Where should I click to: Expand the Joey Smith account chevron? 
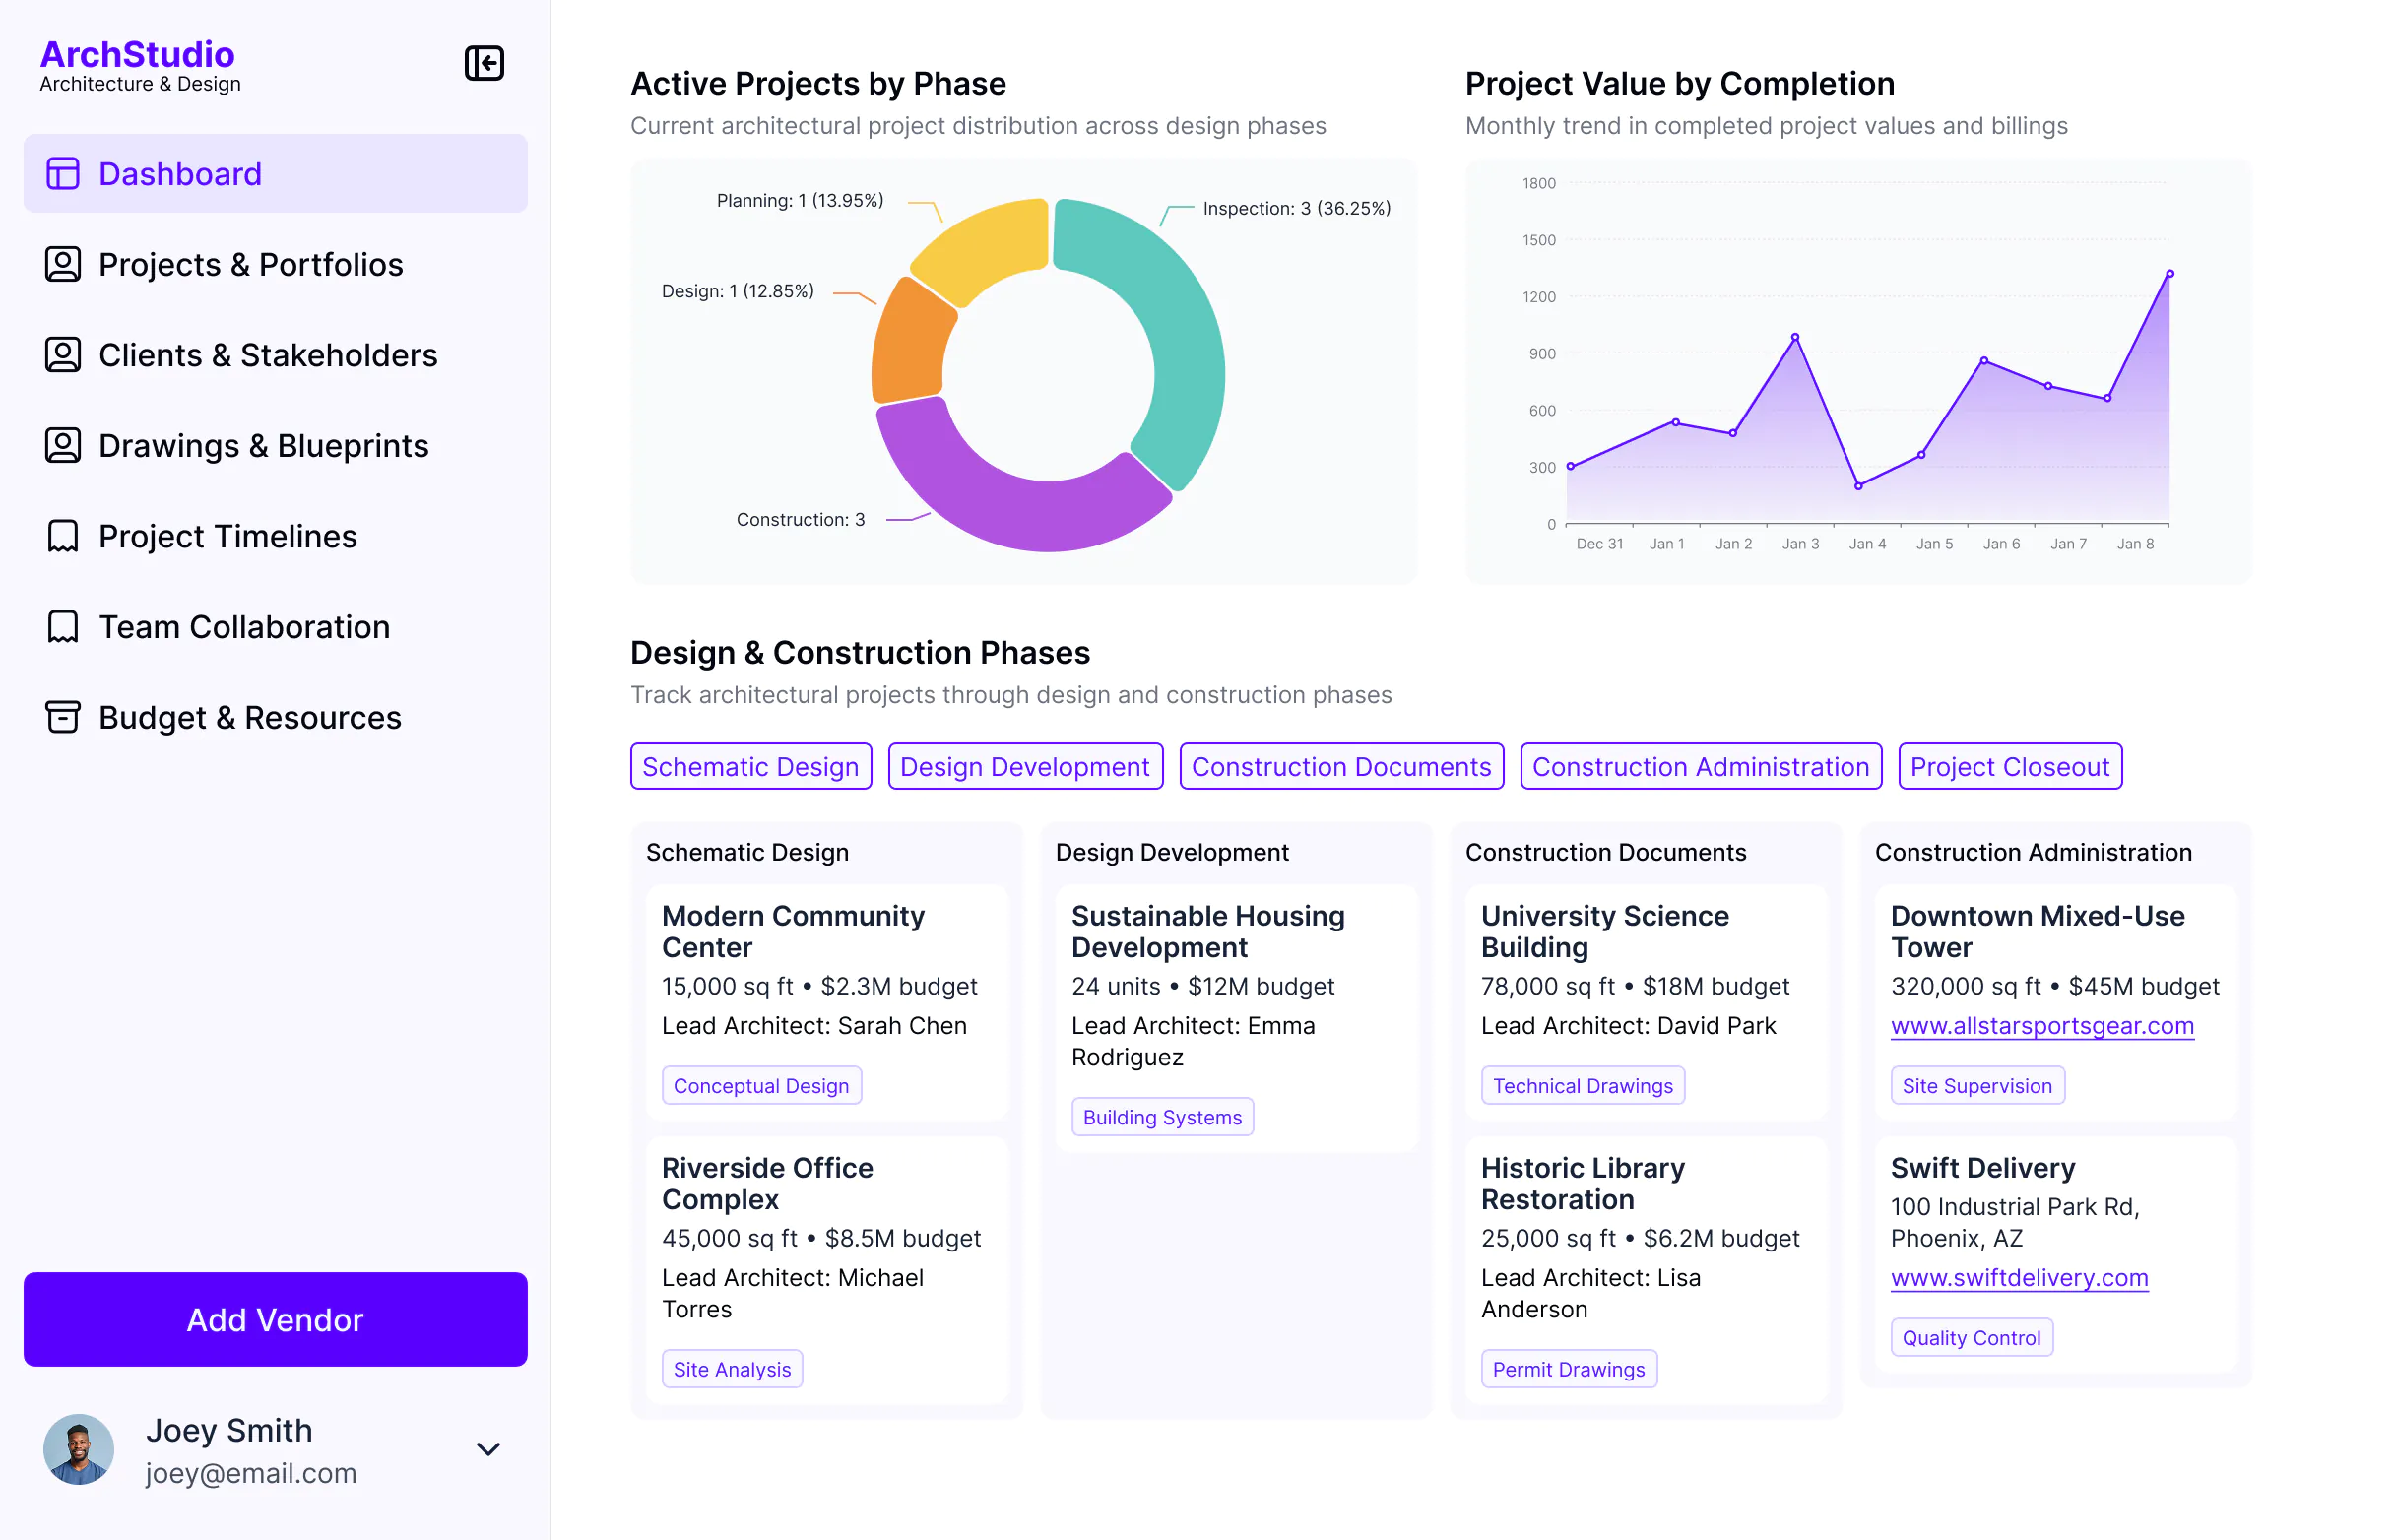coord(488,1449)
